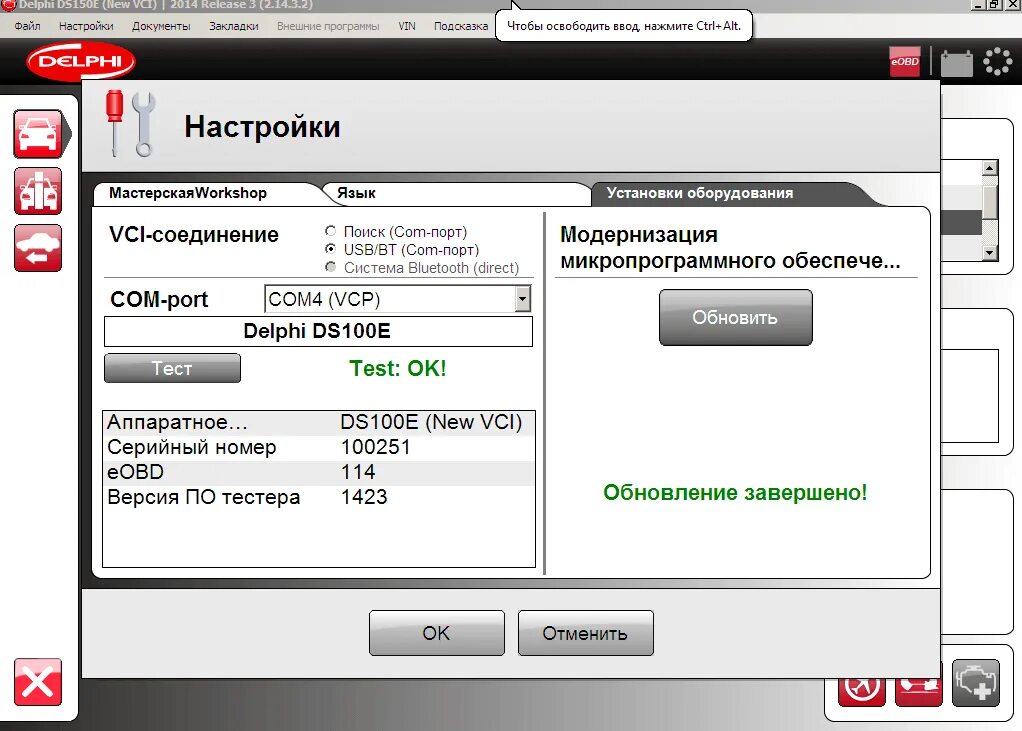Click the screwdriver and wrench settings icon
1022x731 pixels.
tap(130, 124)
